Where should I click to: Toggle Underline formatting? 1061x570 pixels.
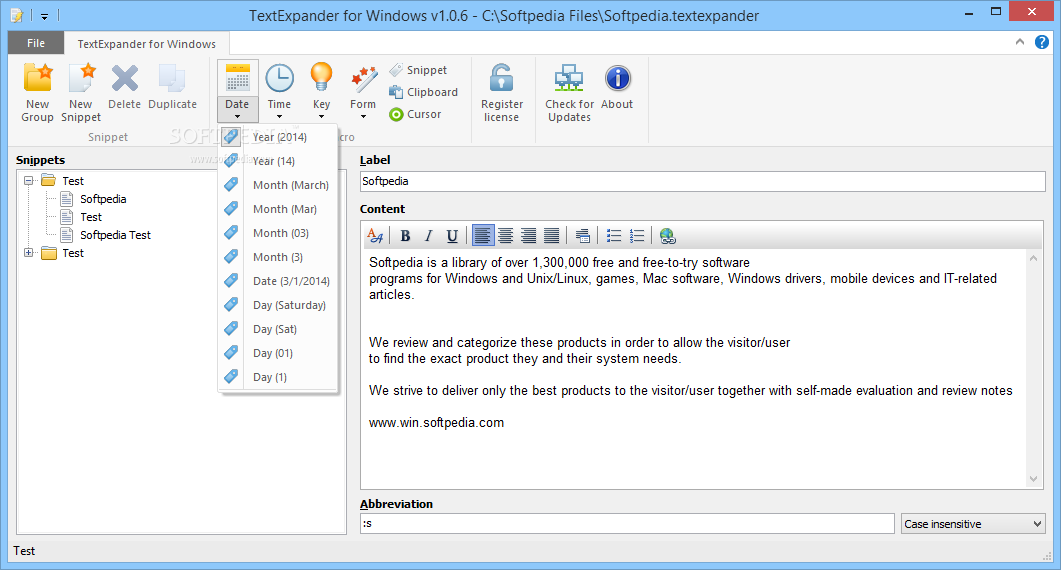click(452, 236)
